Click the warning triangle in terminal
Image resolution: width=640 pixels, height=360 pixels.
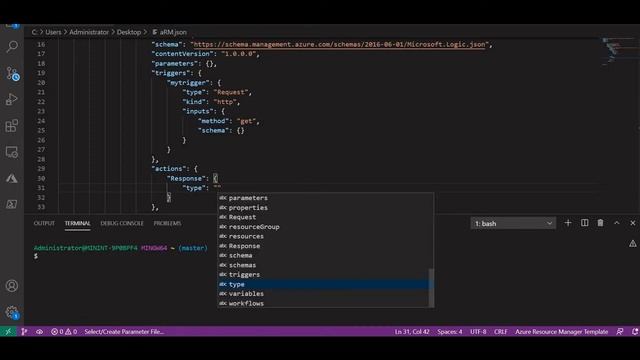(633, 244)
